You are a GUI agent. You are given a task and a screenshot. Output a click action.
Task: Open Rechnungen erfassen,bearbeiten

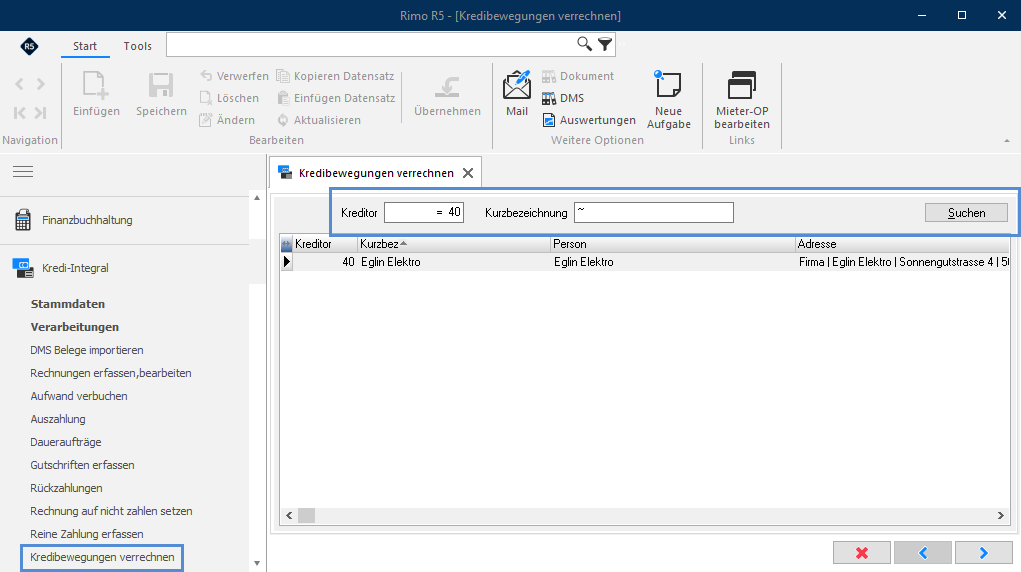click(x=111, y=373)
